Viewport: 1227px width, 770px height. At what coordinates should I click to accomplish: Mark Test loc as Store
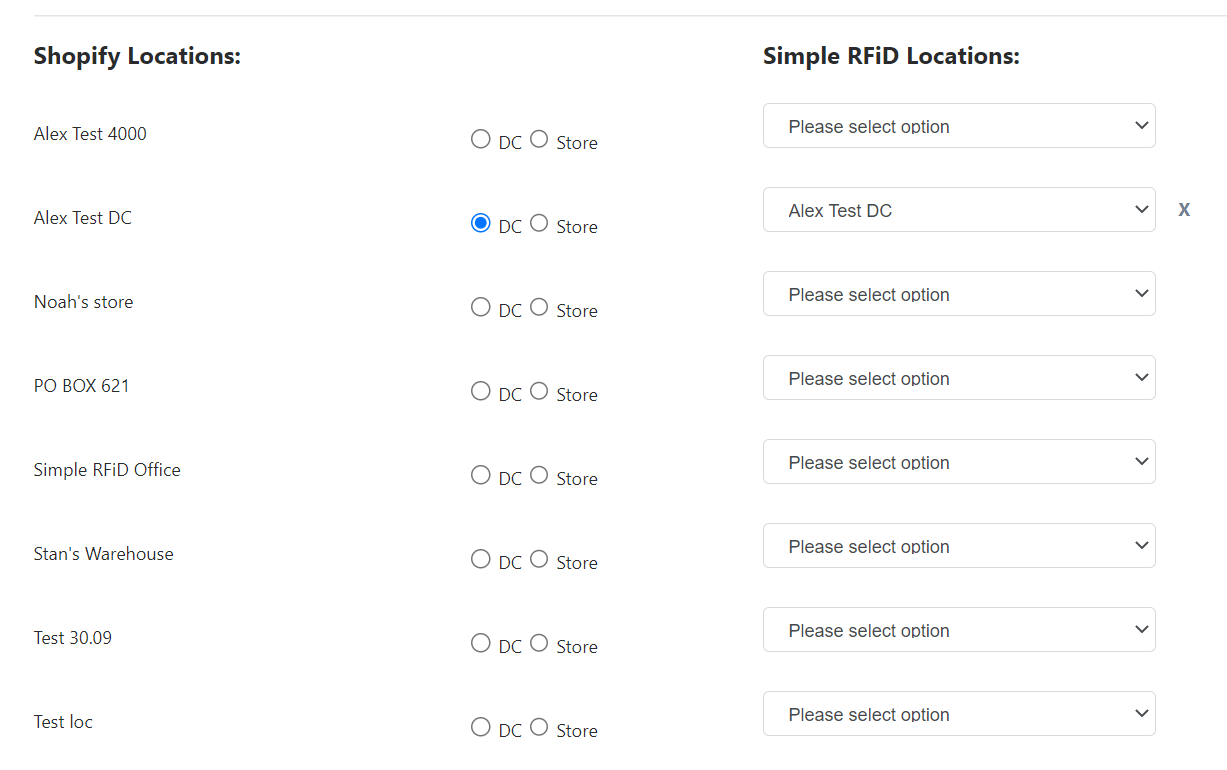click(539, 727)
